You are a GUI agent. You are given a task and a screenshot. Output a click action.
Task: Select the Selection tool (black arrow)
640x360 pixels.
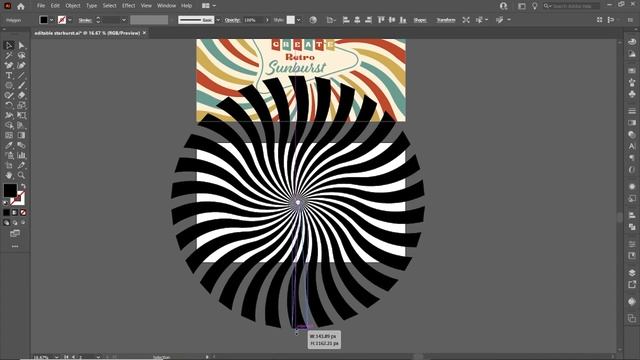(x=9, y=45)
